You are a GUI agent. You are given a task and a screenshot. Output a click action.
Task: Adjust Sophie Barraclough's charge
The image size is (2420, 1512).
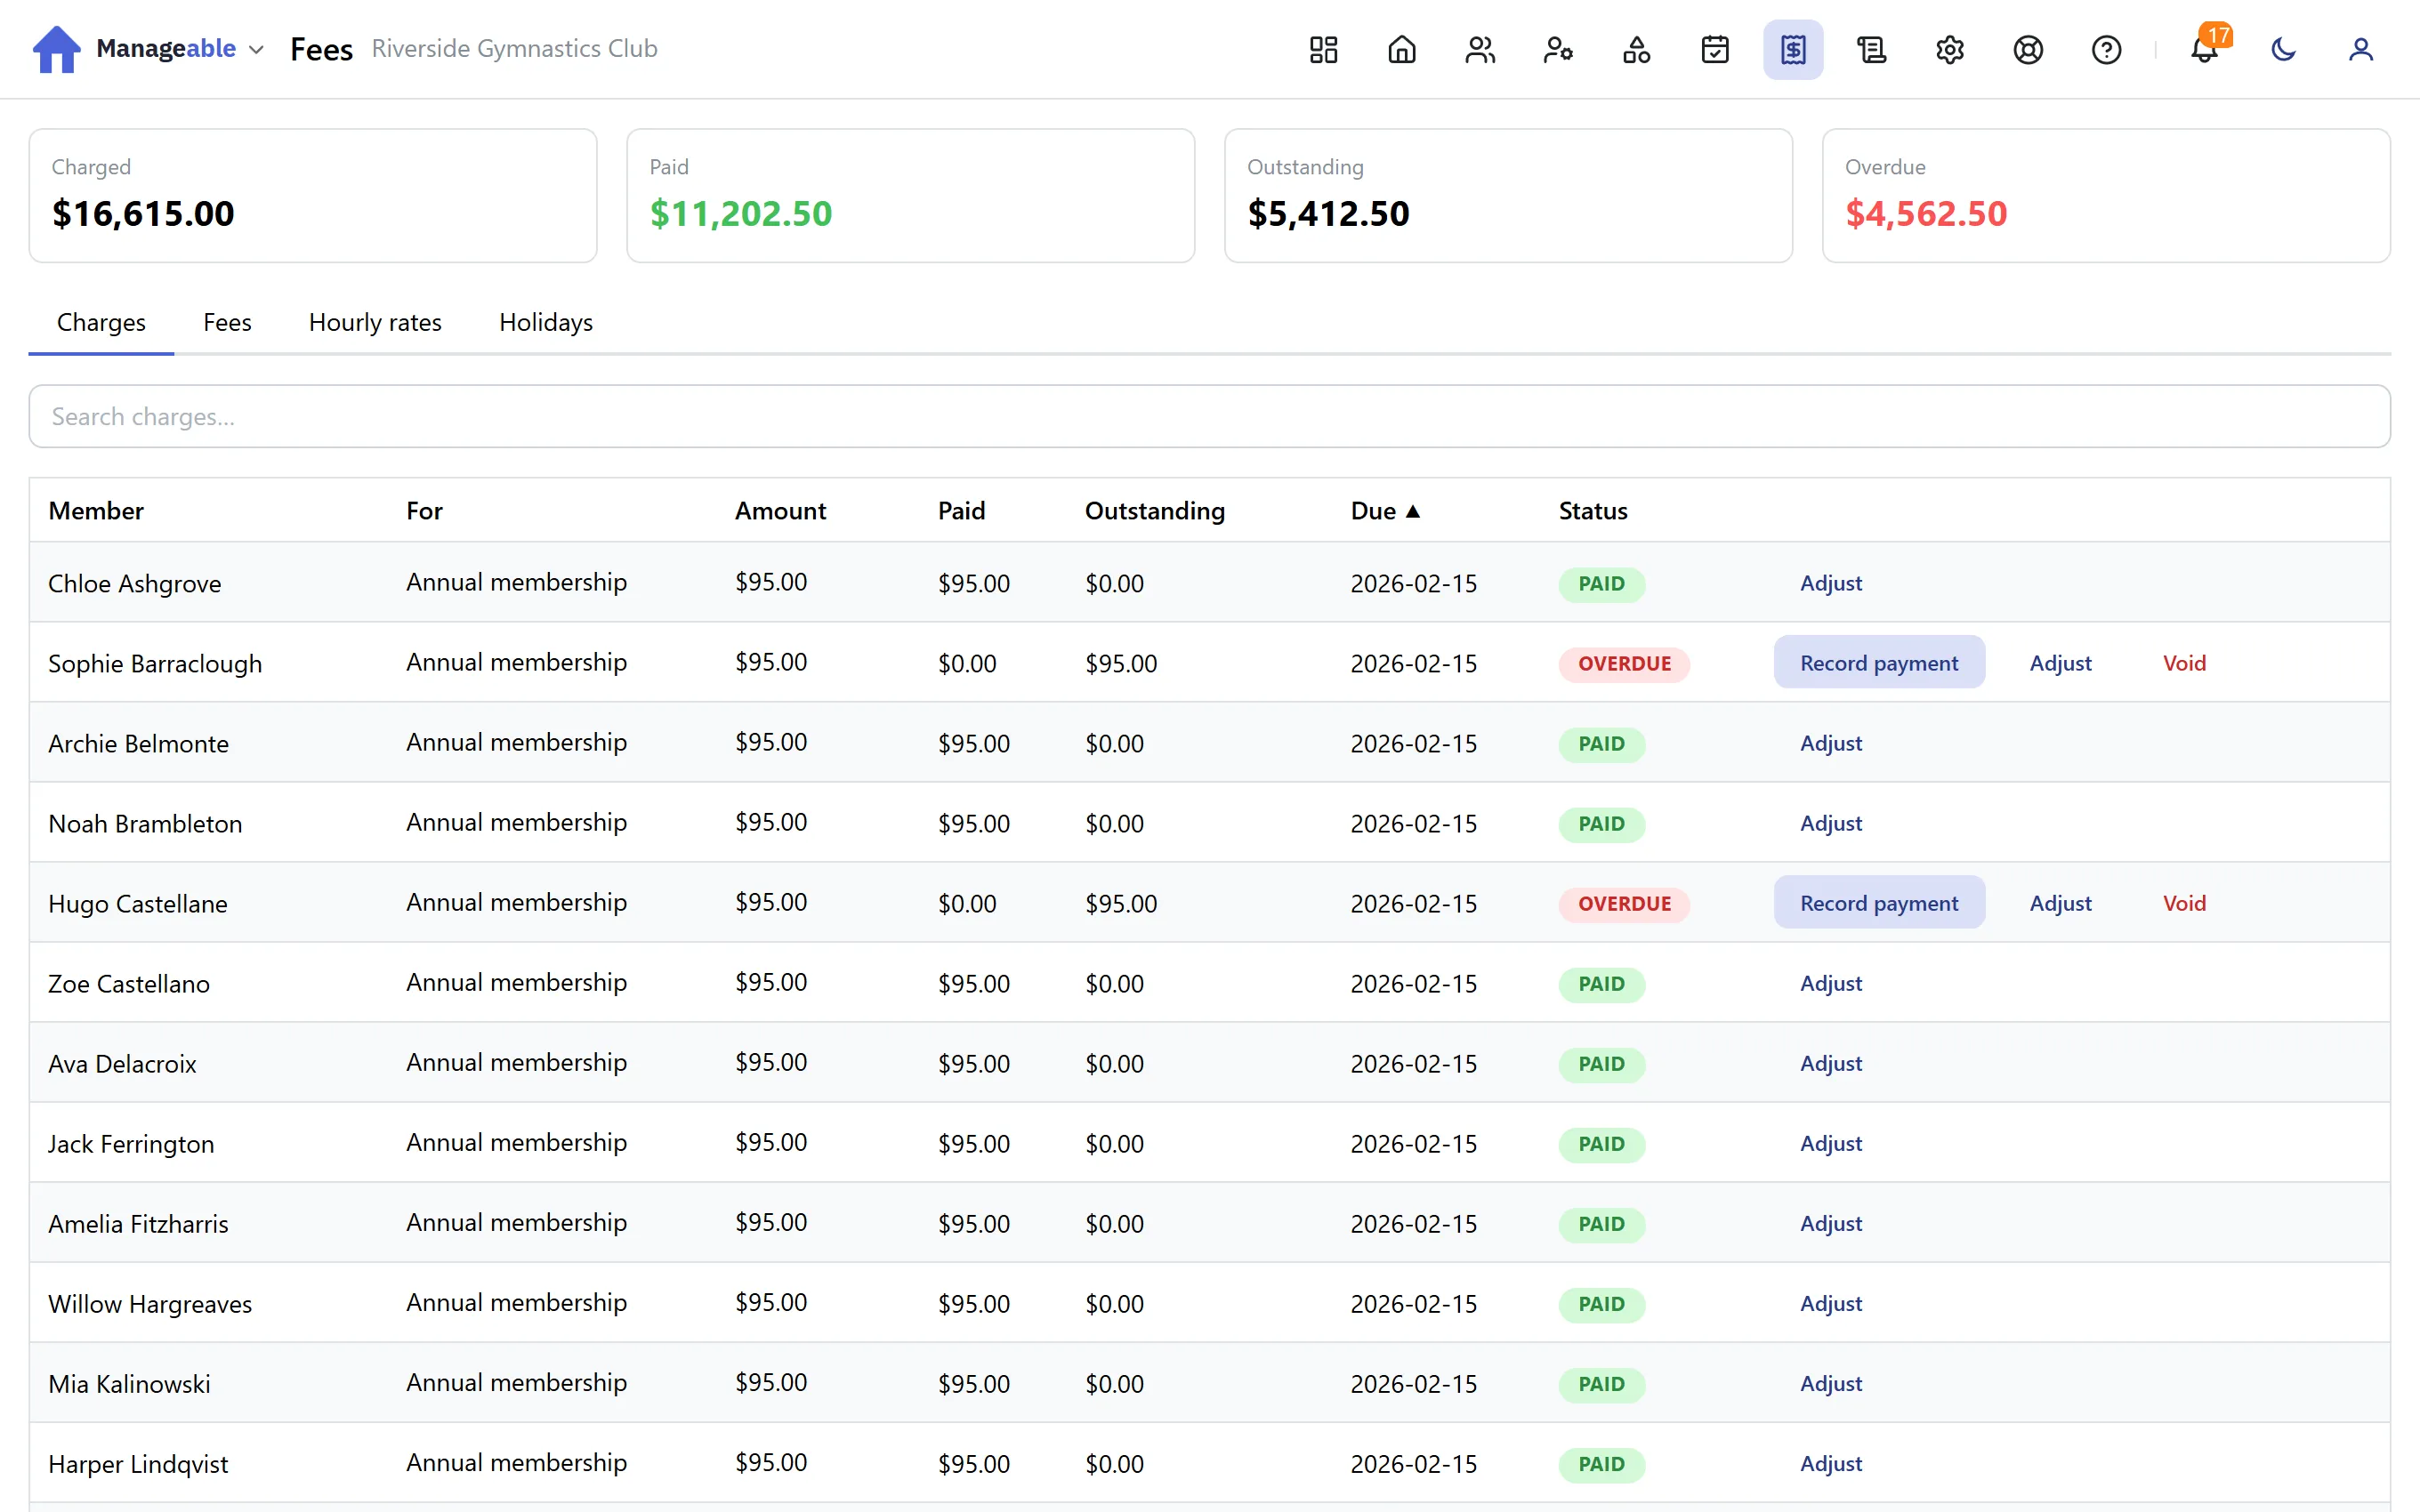click(x=2060, y=663)
